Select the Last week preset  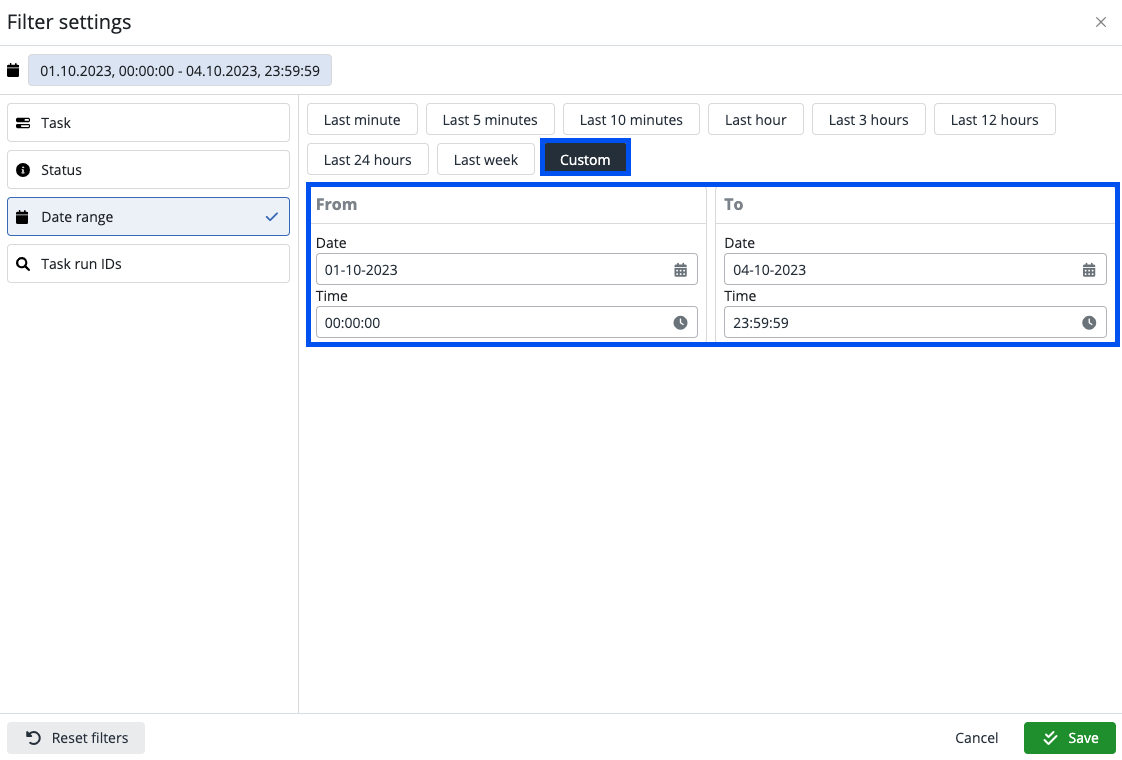click(x=486, y=160)
